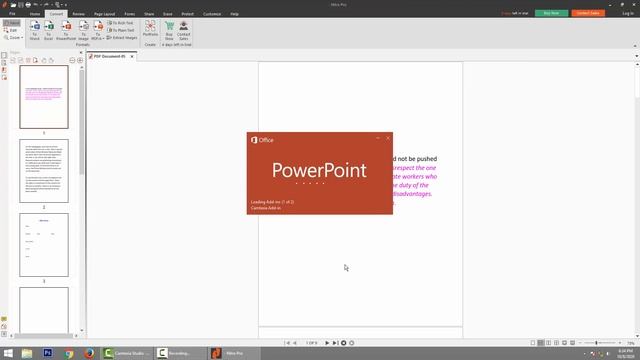640x360 pixels.
Task: Switch to the Protect ribbon tab
Action: point(187,14)
